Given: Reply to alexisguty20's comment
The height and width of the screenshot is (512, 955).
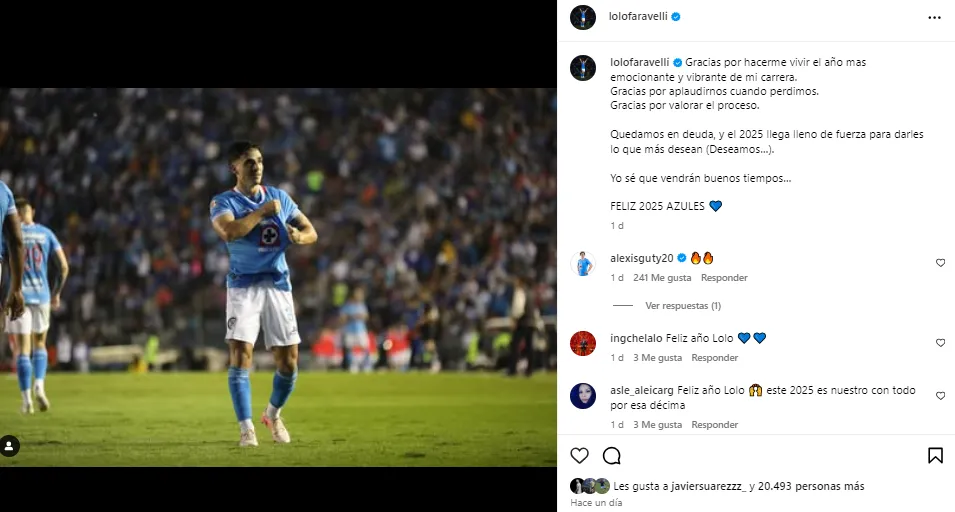Looking at the screenshot, I should click(723, 278).
